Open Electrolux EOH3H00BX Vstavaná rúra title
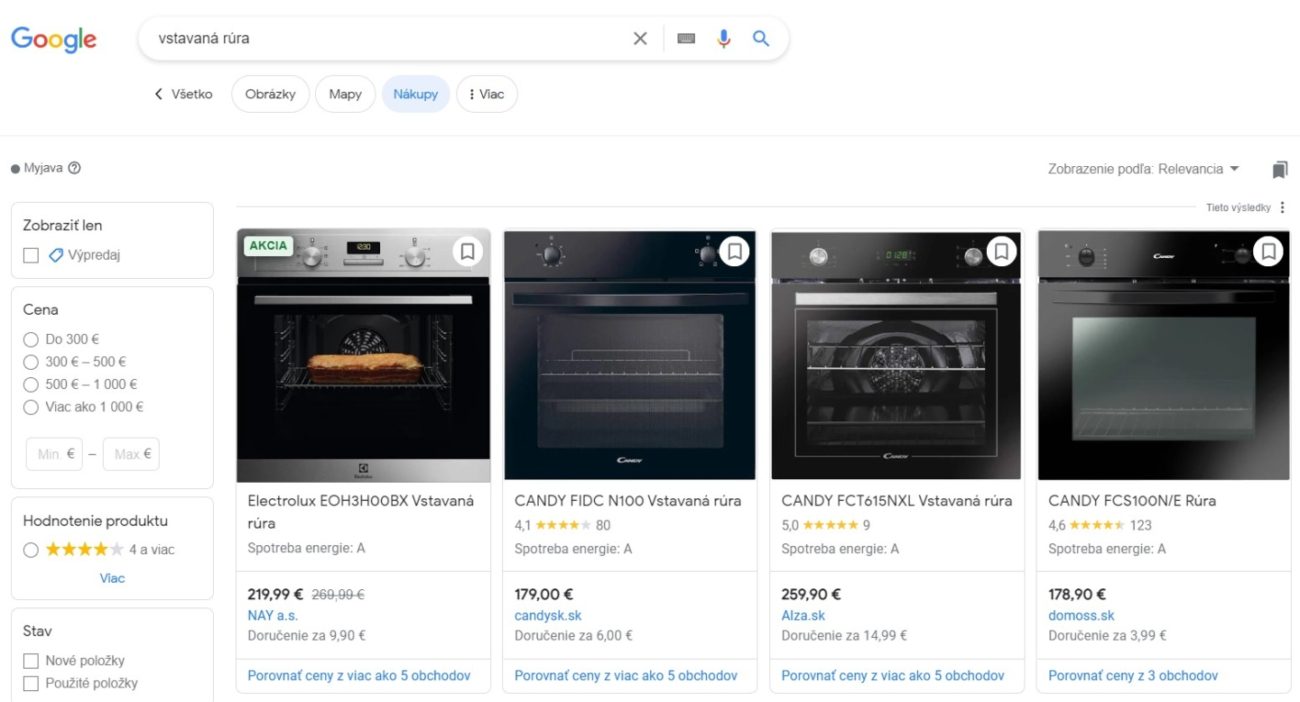1300x702 pixels. [361, 511]
